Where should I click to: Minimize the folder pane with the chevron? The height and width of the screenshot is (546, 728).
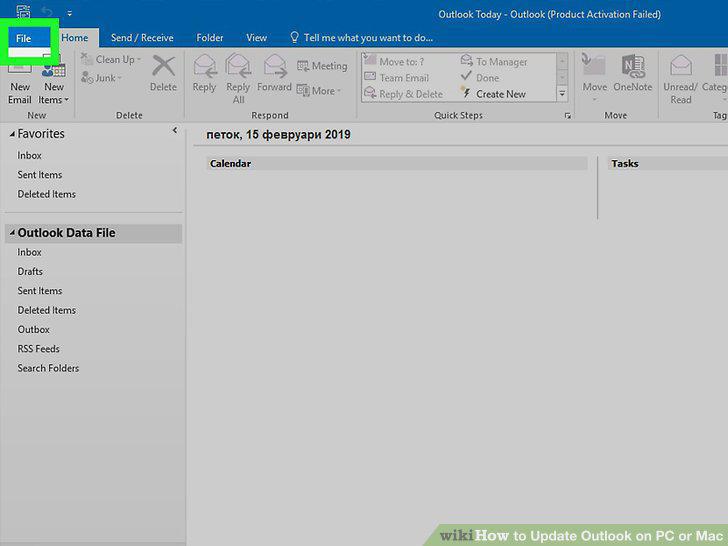175,130
